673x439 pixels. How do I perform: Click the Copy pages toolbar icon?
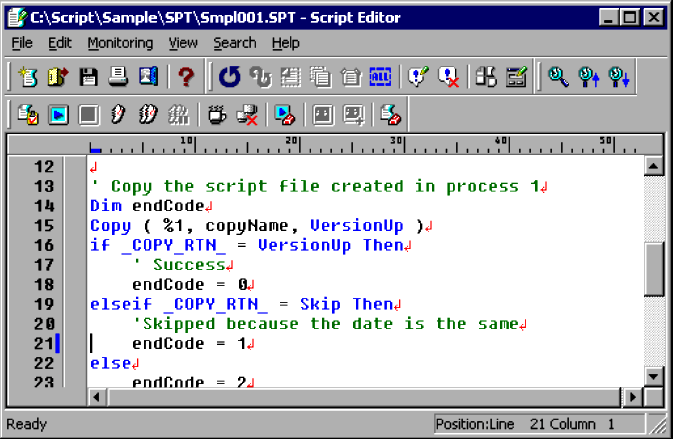(321, 77)
